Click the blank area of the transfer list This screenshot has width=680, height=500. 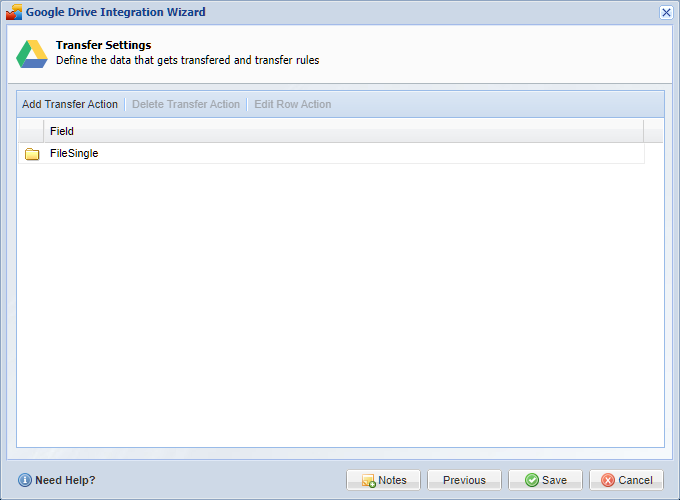click(340, 300)
